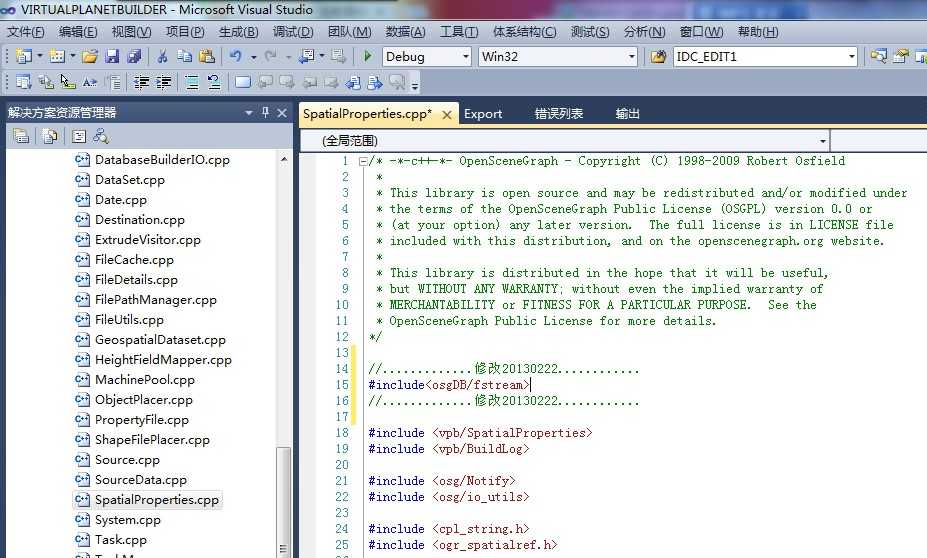
Task: Open the Solution Explorer Properties icon
Action: [x=21, y=137]
